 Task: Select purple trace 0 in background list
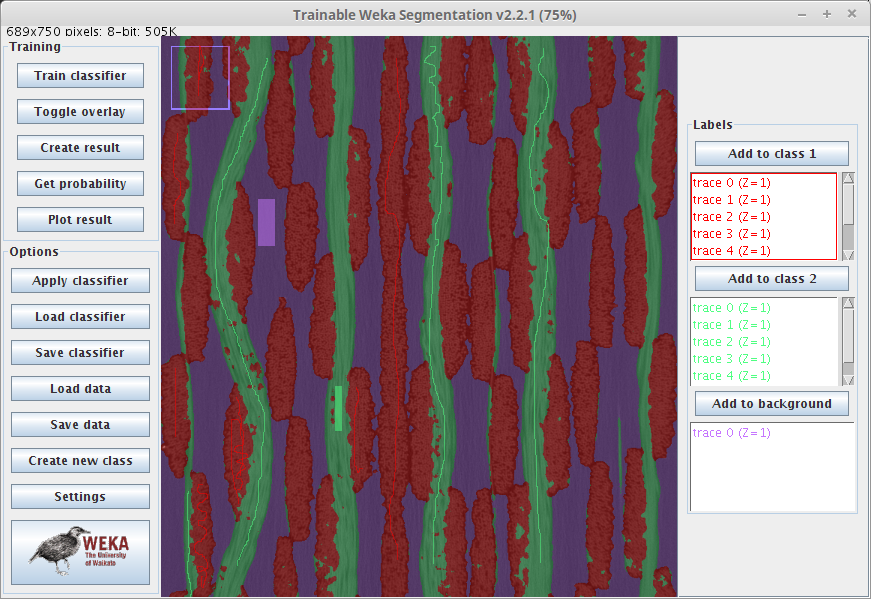click(x=732, y=433)
